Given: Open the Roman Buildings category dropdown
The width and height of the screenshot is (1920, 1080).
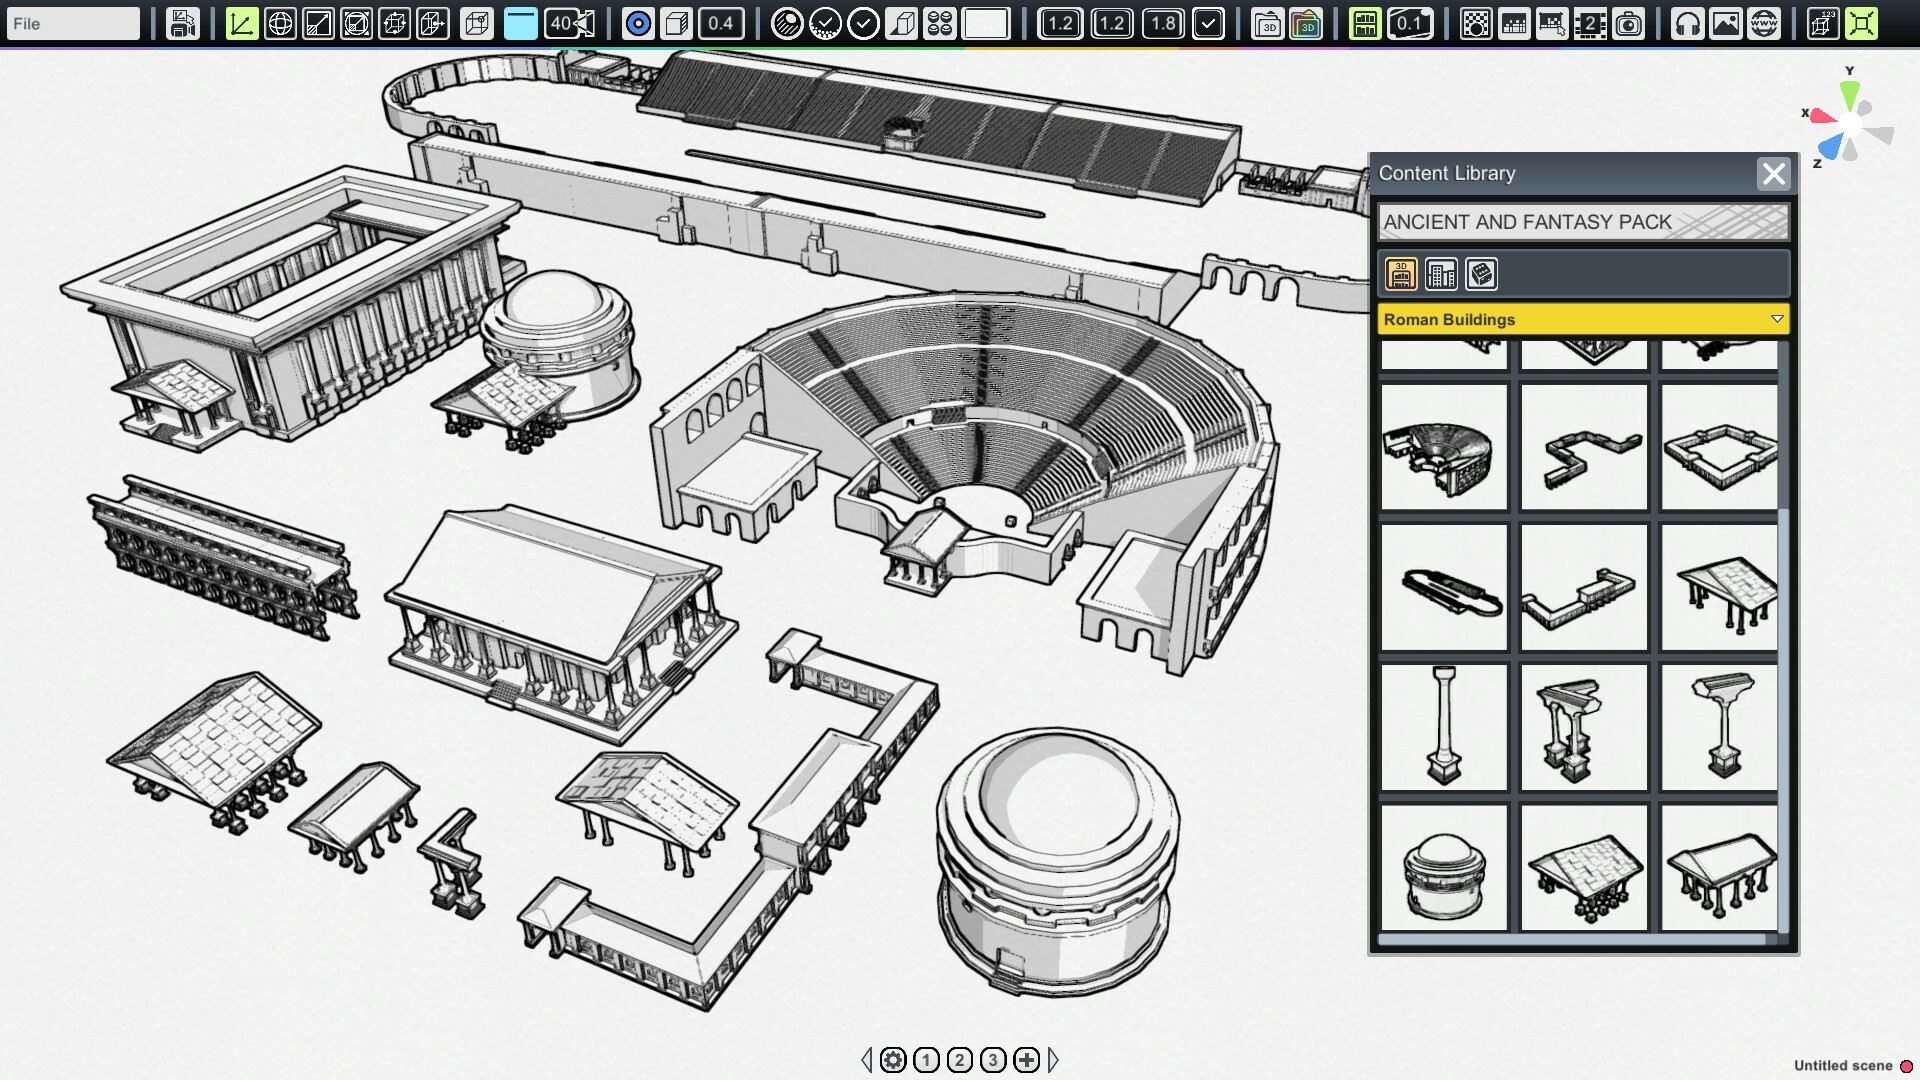Looking at the screenshot, I should point(1583,319).
